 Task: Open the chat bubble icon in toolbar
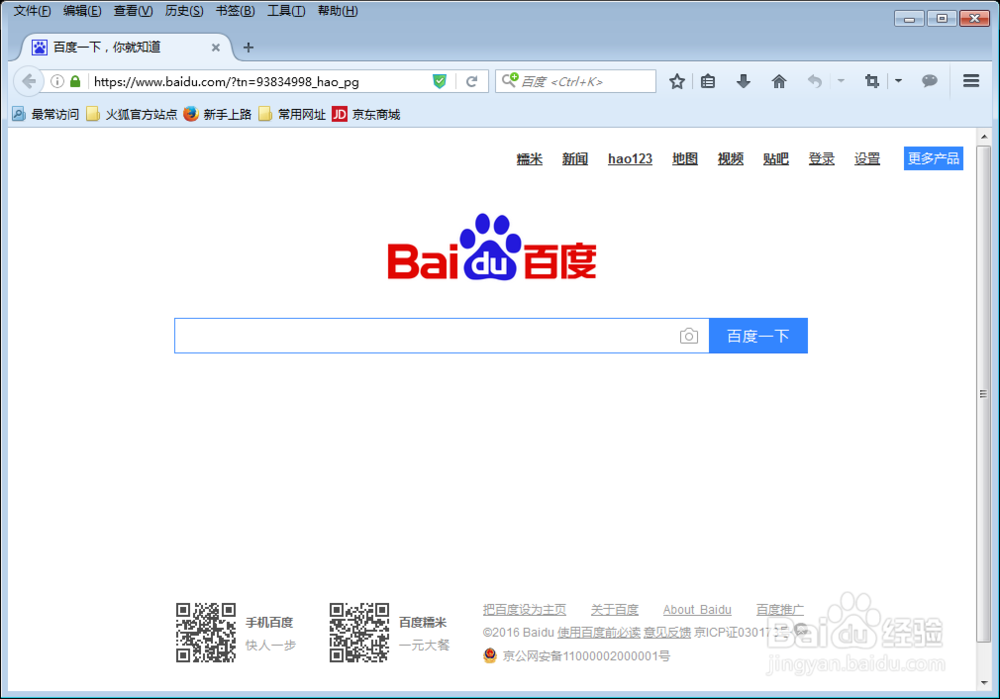[929, 81]
